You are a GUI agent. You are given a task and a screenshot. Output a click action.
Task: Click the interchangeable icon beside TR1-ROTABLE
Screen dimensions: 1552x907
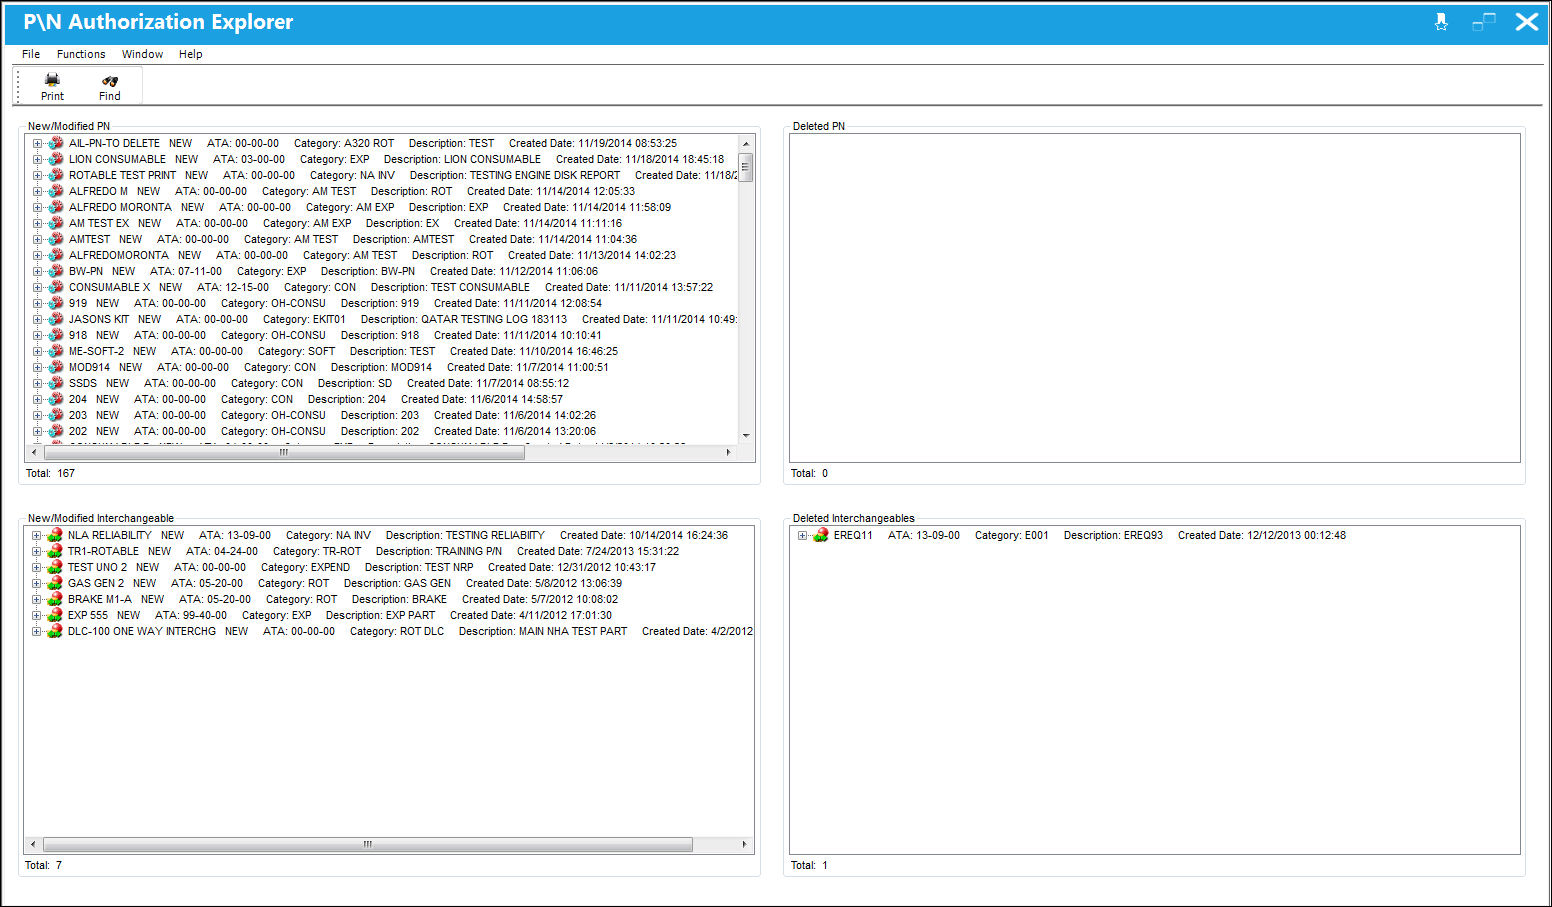click(55, 551)
